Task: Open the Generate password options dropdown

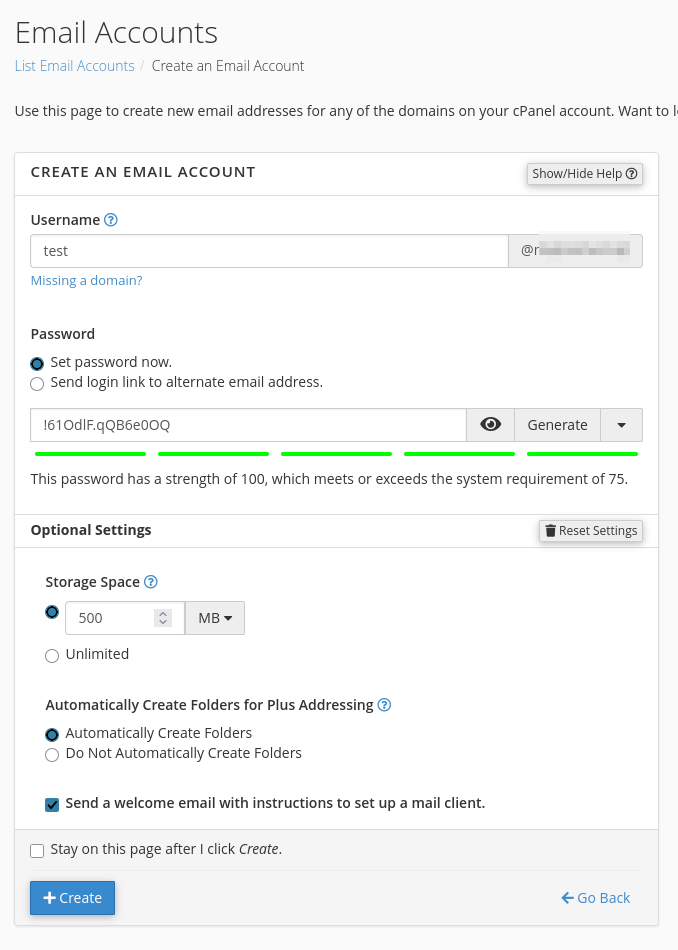Action: pyautogui.click(x=621, y=425)
